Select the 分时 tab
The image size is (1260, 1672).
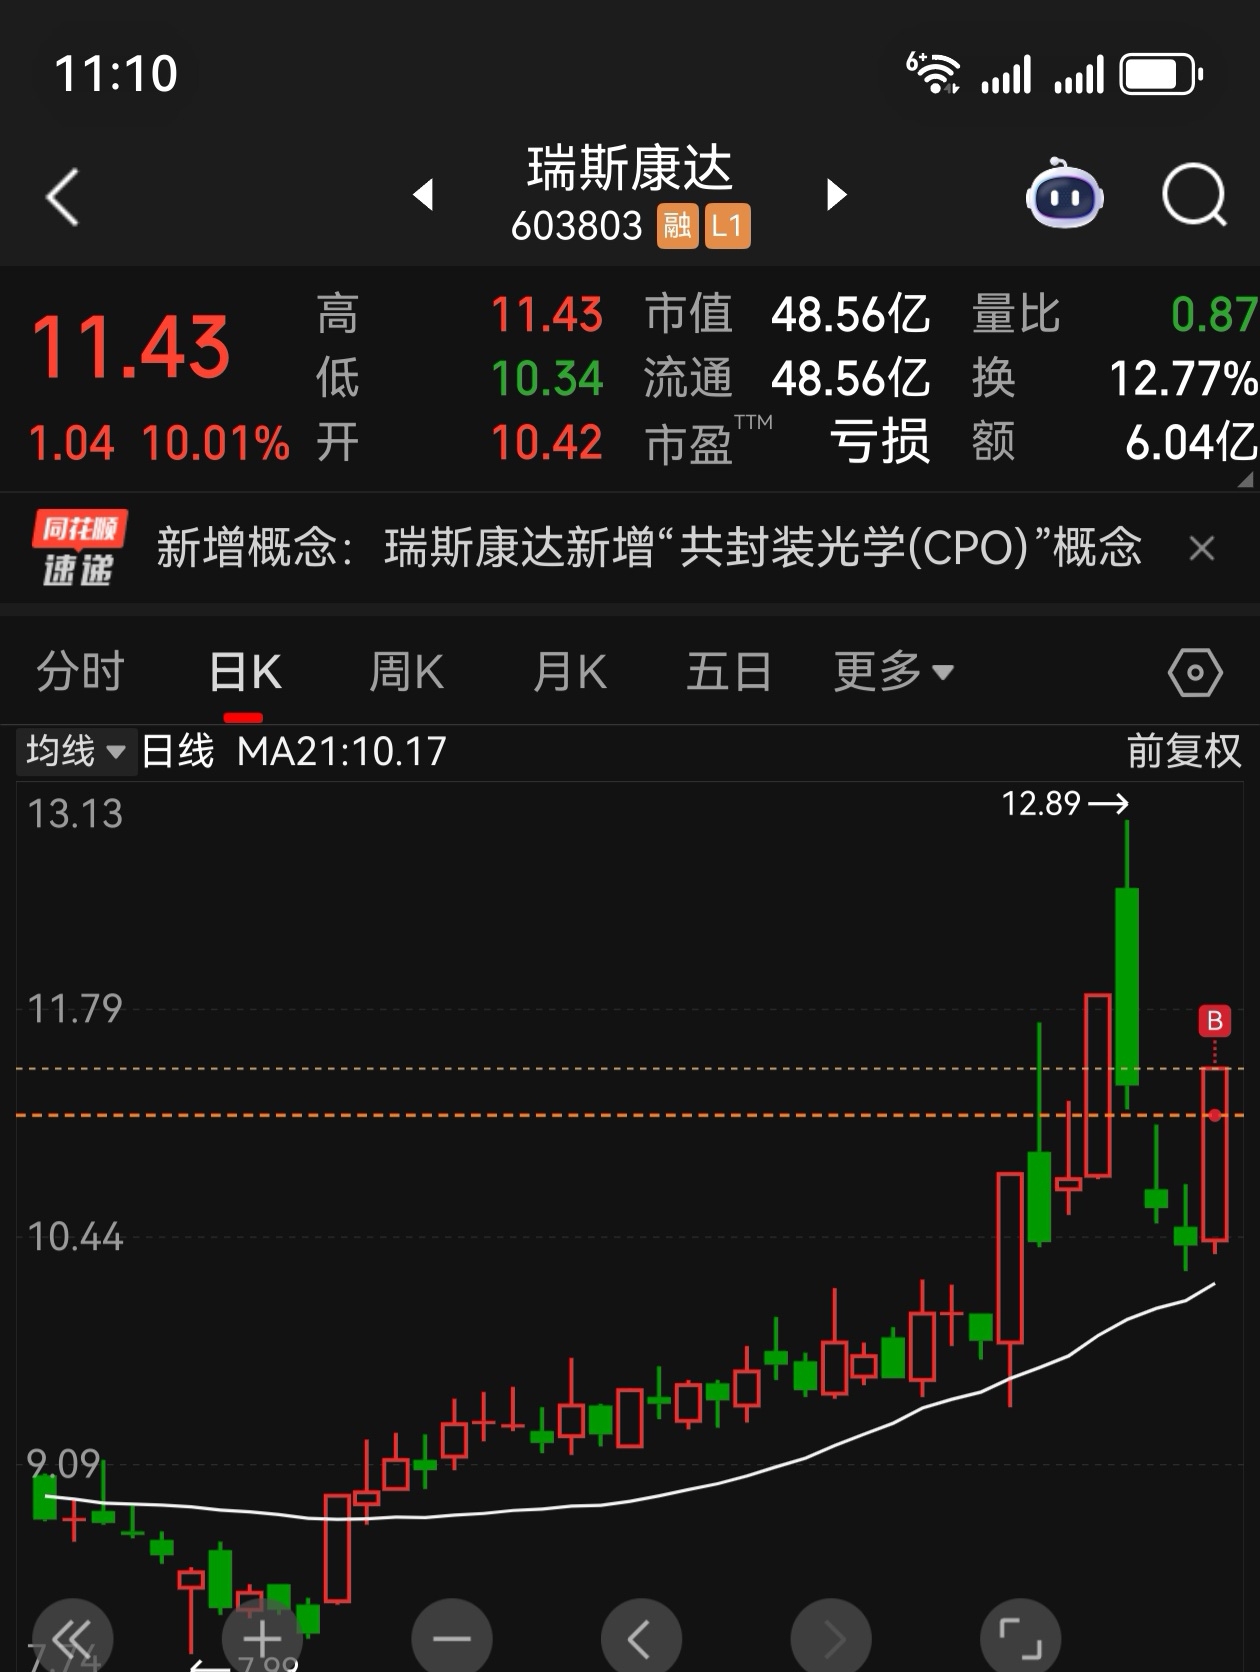click(80, 672)
